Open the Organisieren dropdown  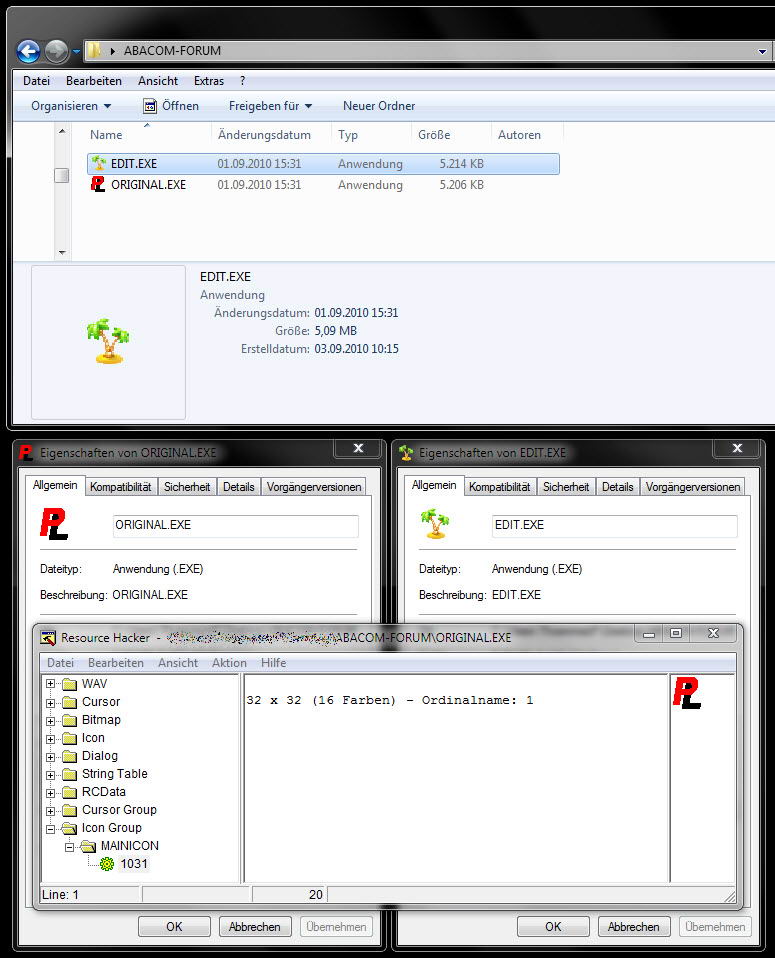tap(71, 106)
